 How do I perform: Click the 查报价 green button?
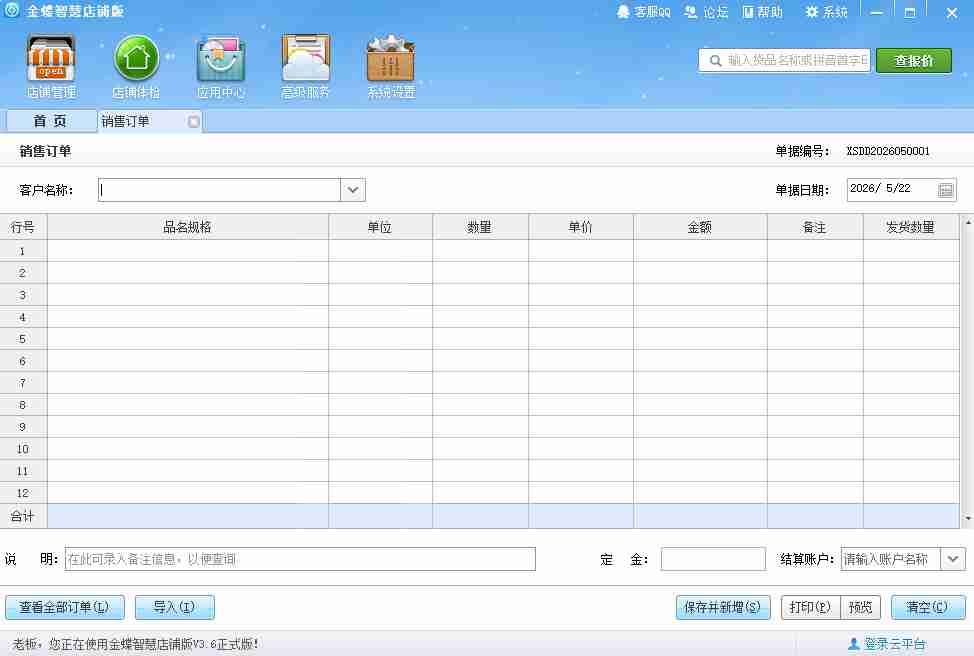click(914, 61)
